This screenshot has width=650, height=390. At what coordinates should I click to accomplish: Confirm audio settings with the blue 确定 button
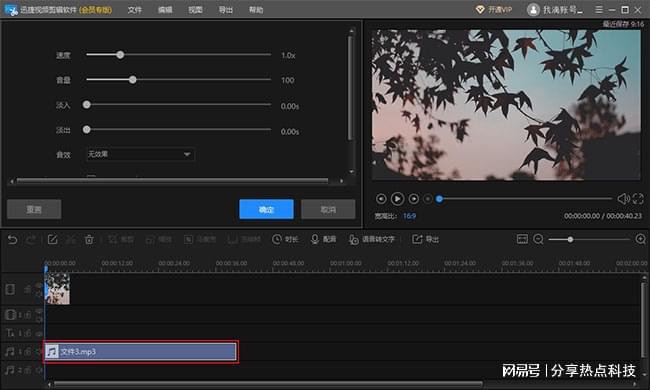[266, 209]
